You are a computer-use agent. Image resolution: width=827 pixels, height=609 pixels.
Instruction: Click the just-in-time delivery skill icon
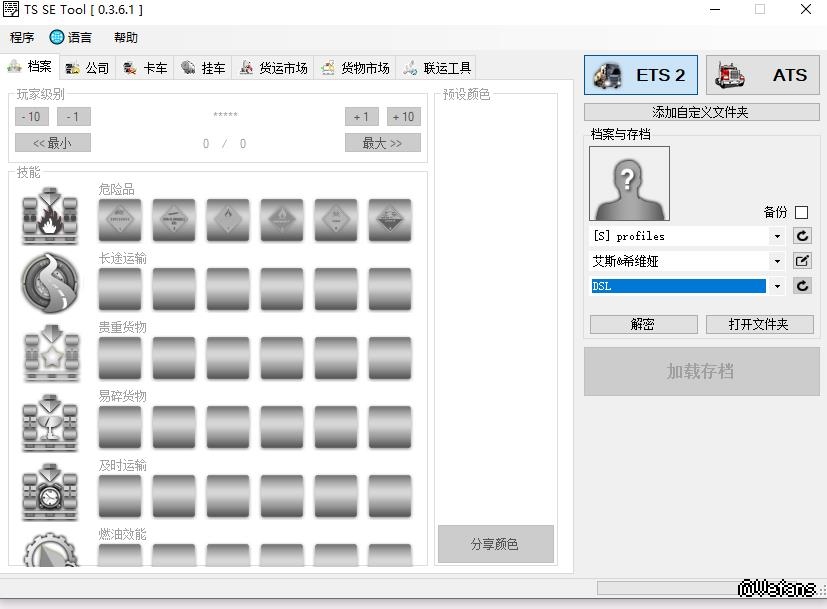coord(49,491)
